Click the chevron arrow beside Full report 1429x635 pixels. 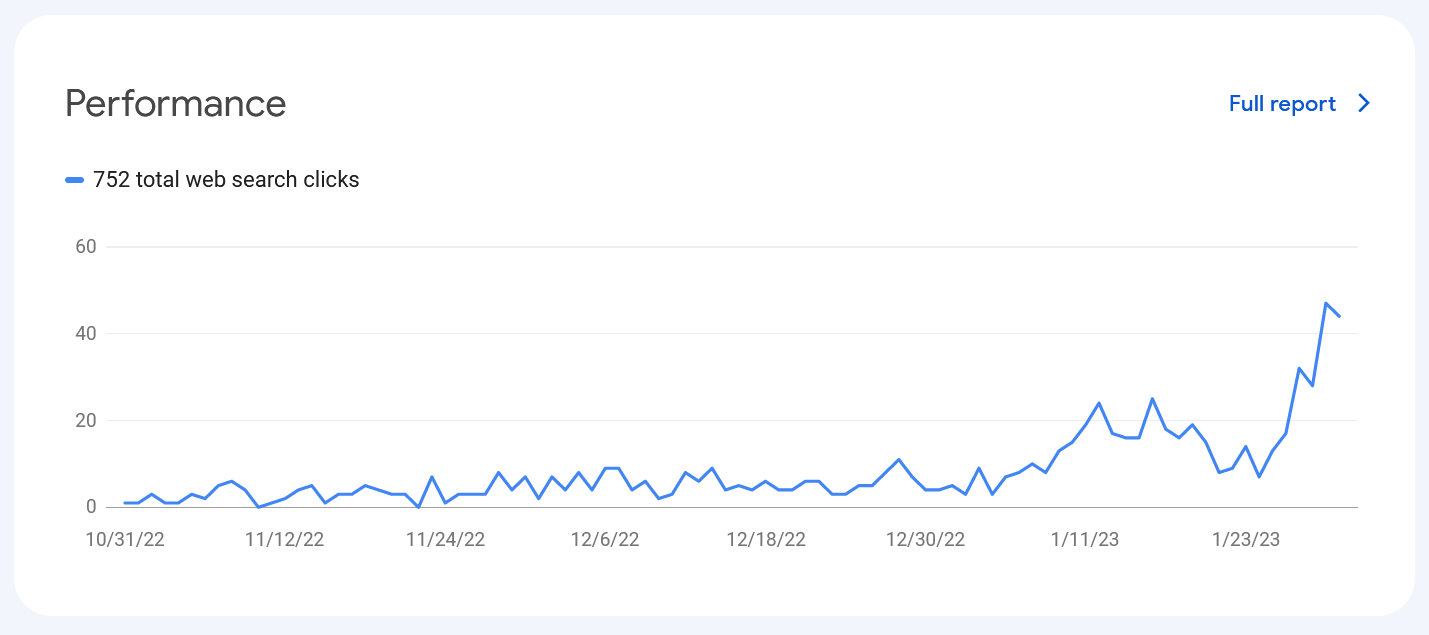pos(1363,104)
